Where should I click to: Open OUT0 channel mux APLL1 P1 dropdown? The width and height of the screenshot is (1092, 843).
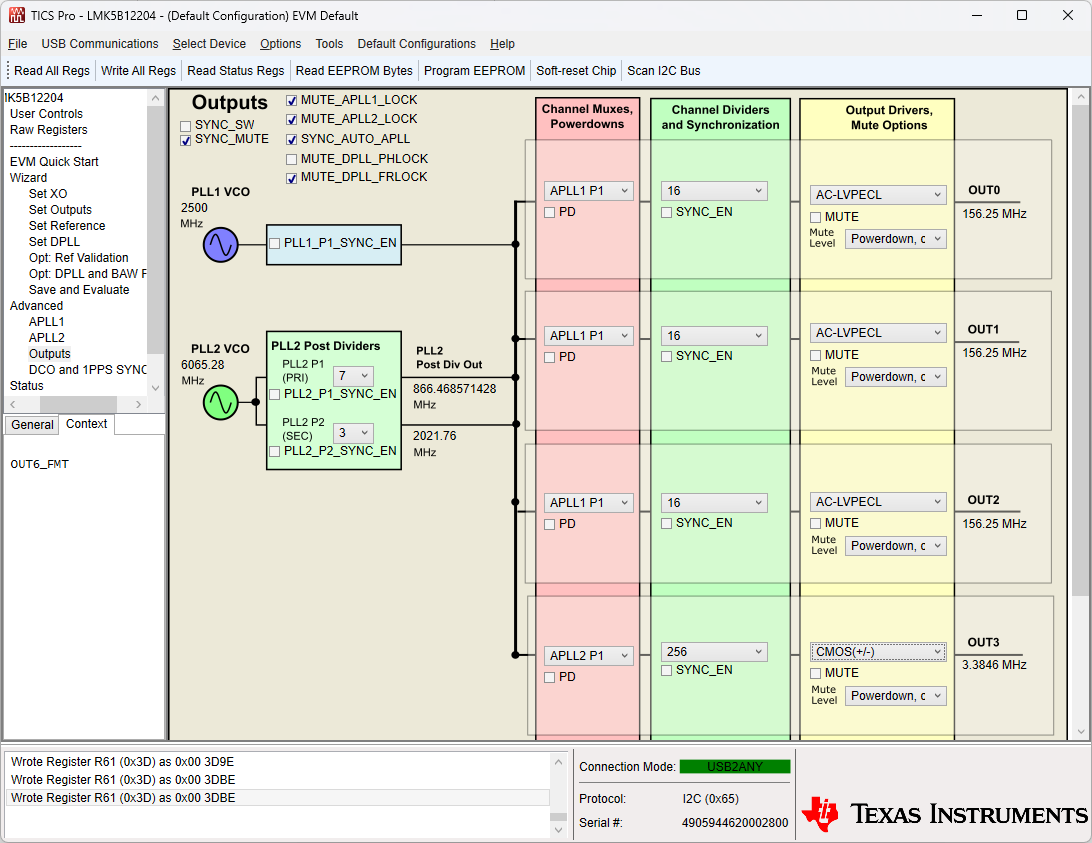click(x=588, y=191)
